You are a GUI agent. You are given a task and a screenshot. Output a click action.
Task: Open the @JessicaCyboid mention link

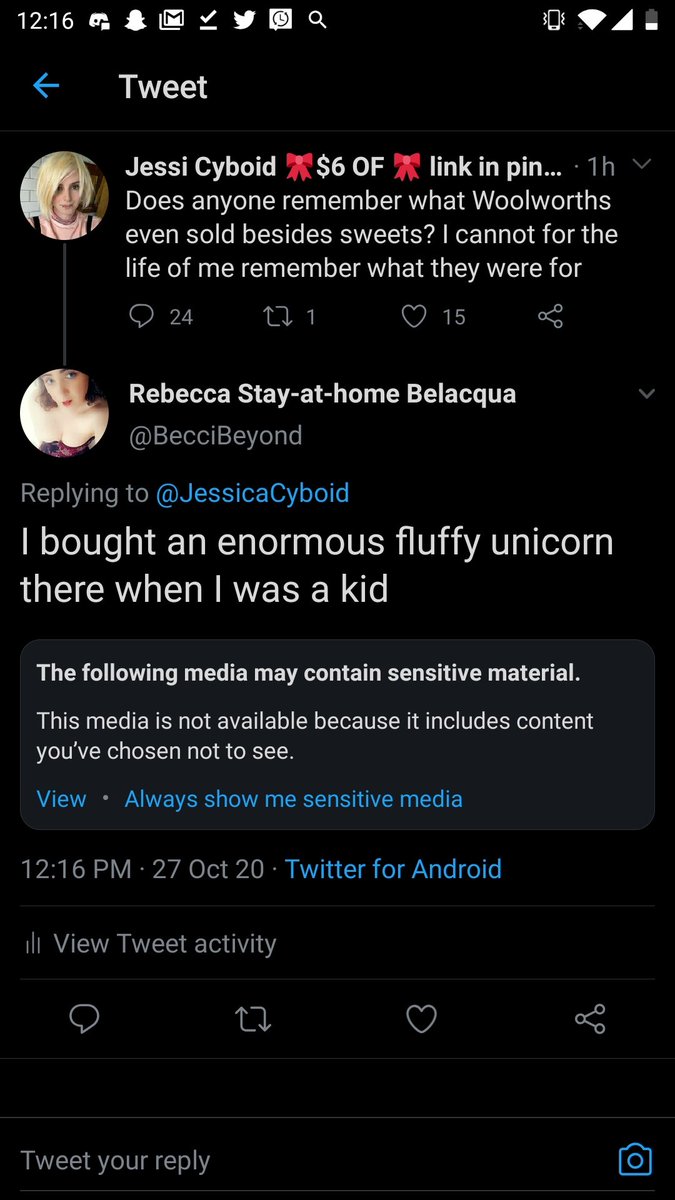252,493
